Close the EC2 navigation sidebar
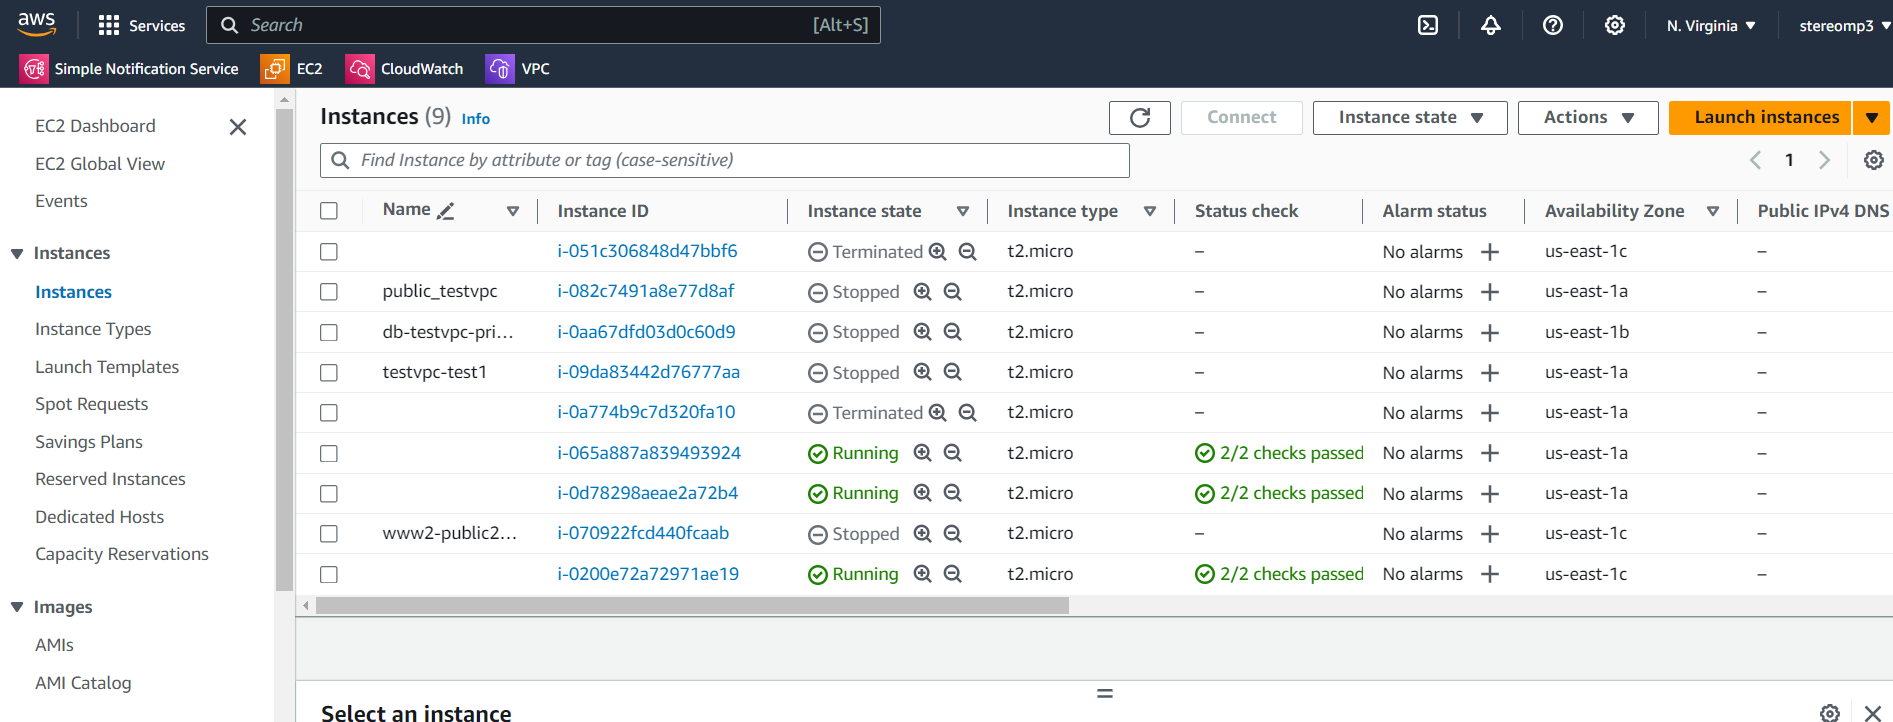The image size is (1893, 722). [x=237, y=127]
